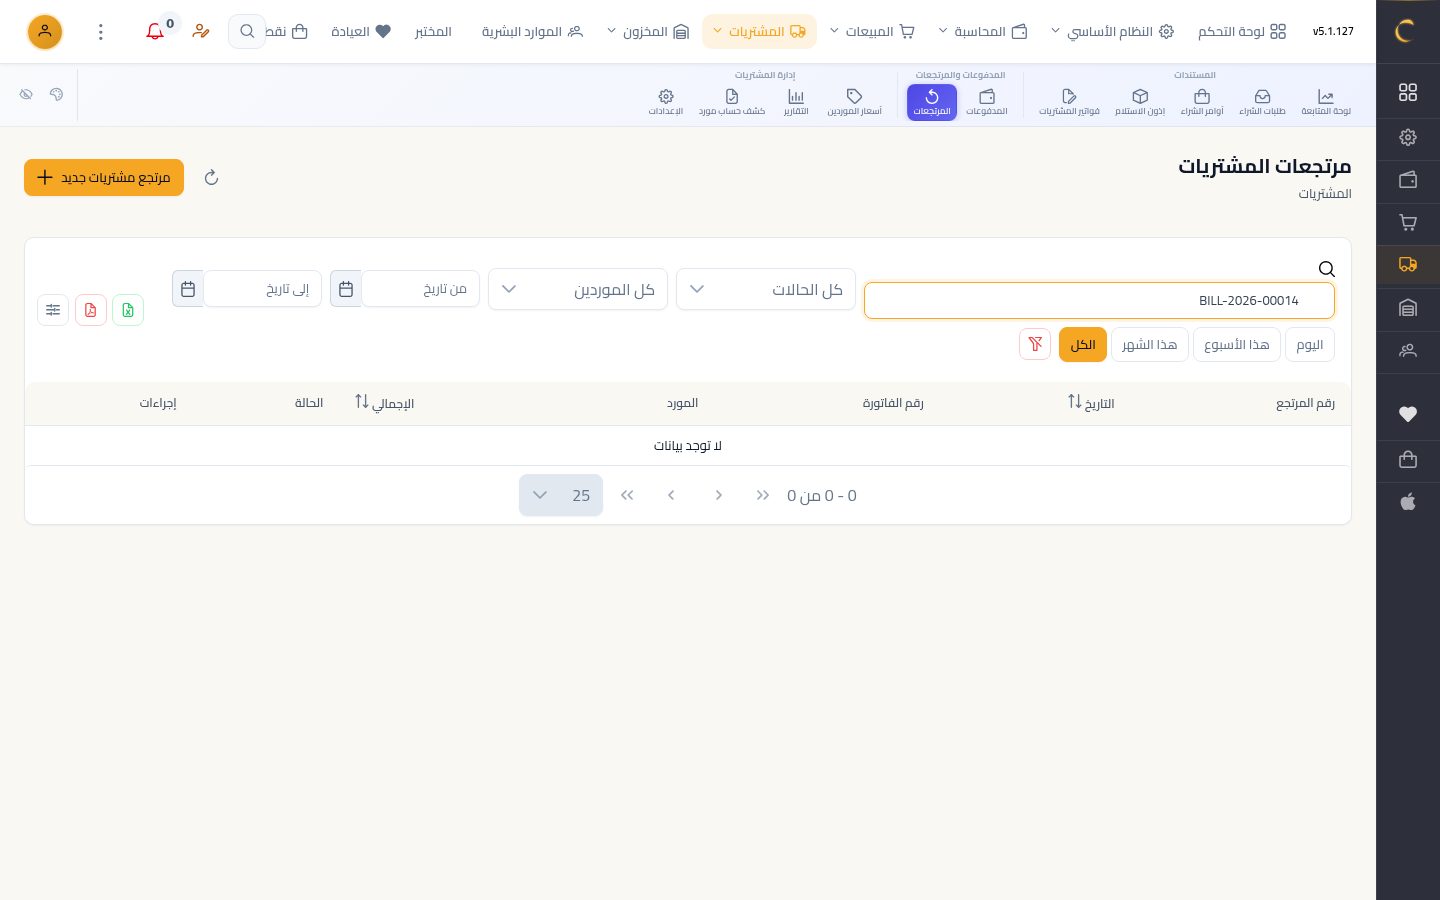Image resolution: width=1440 pixels, height=900 pixels.
Task: Open فواتير المشتريات purchase invoices
Action: 1069,102
